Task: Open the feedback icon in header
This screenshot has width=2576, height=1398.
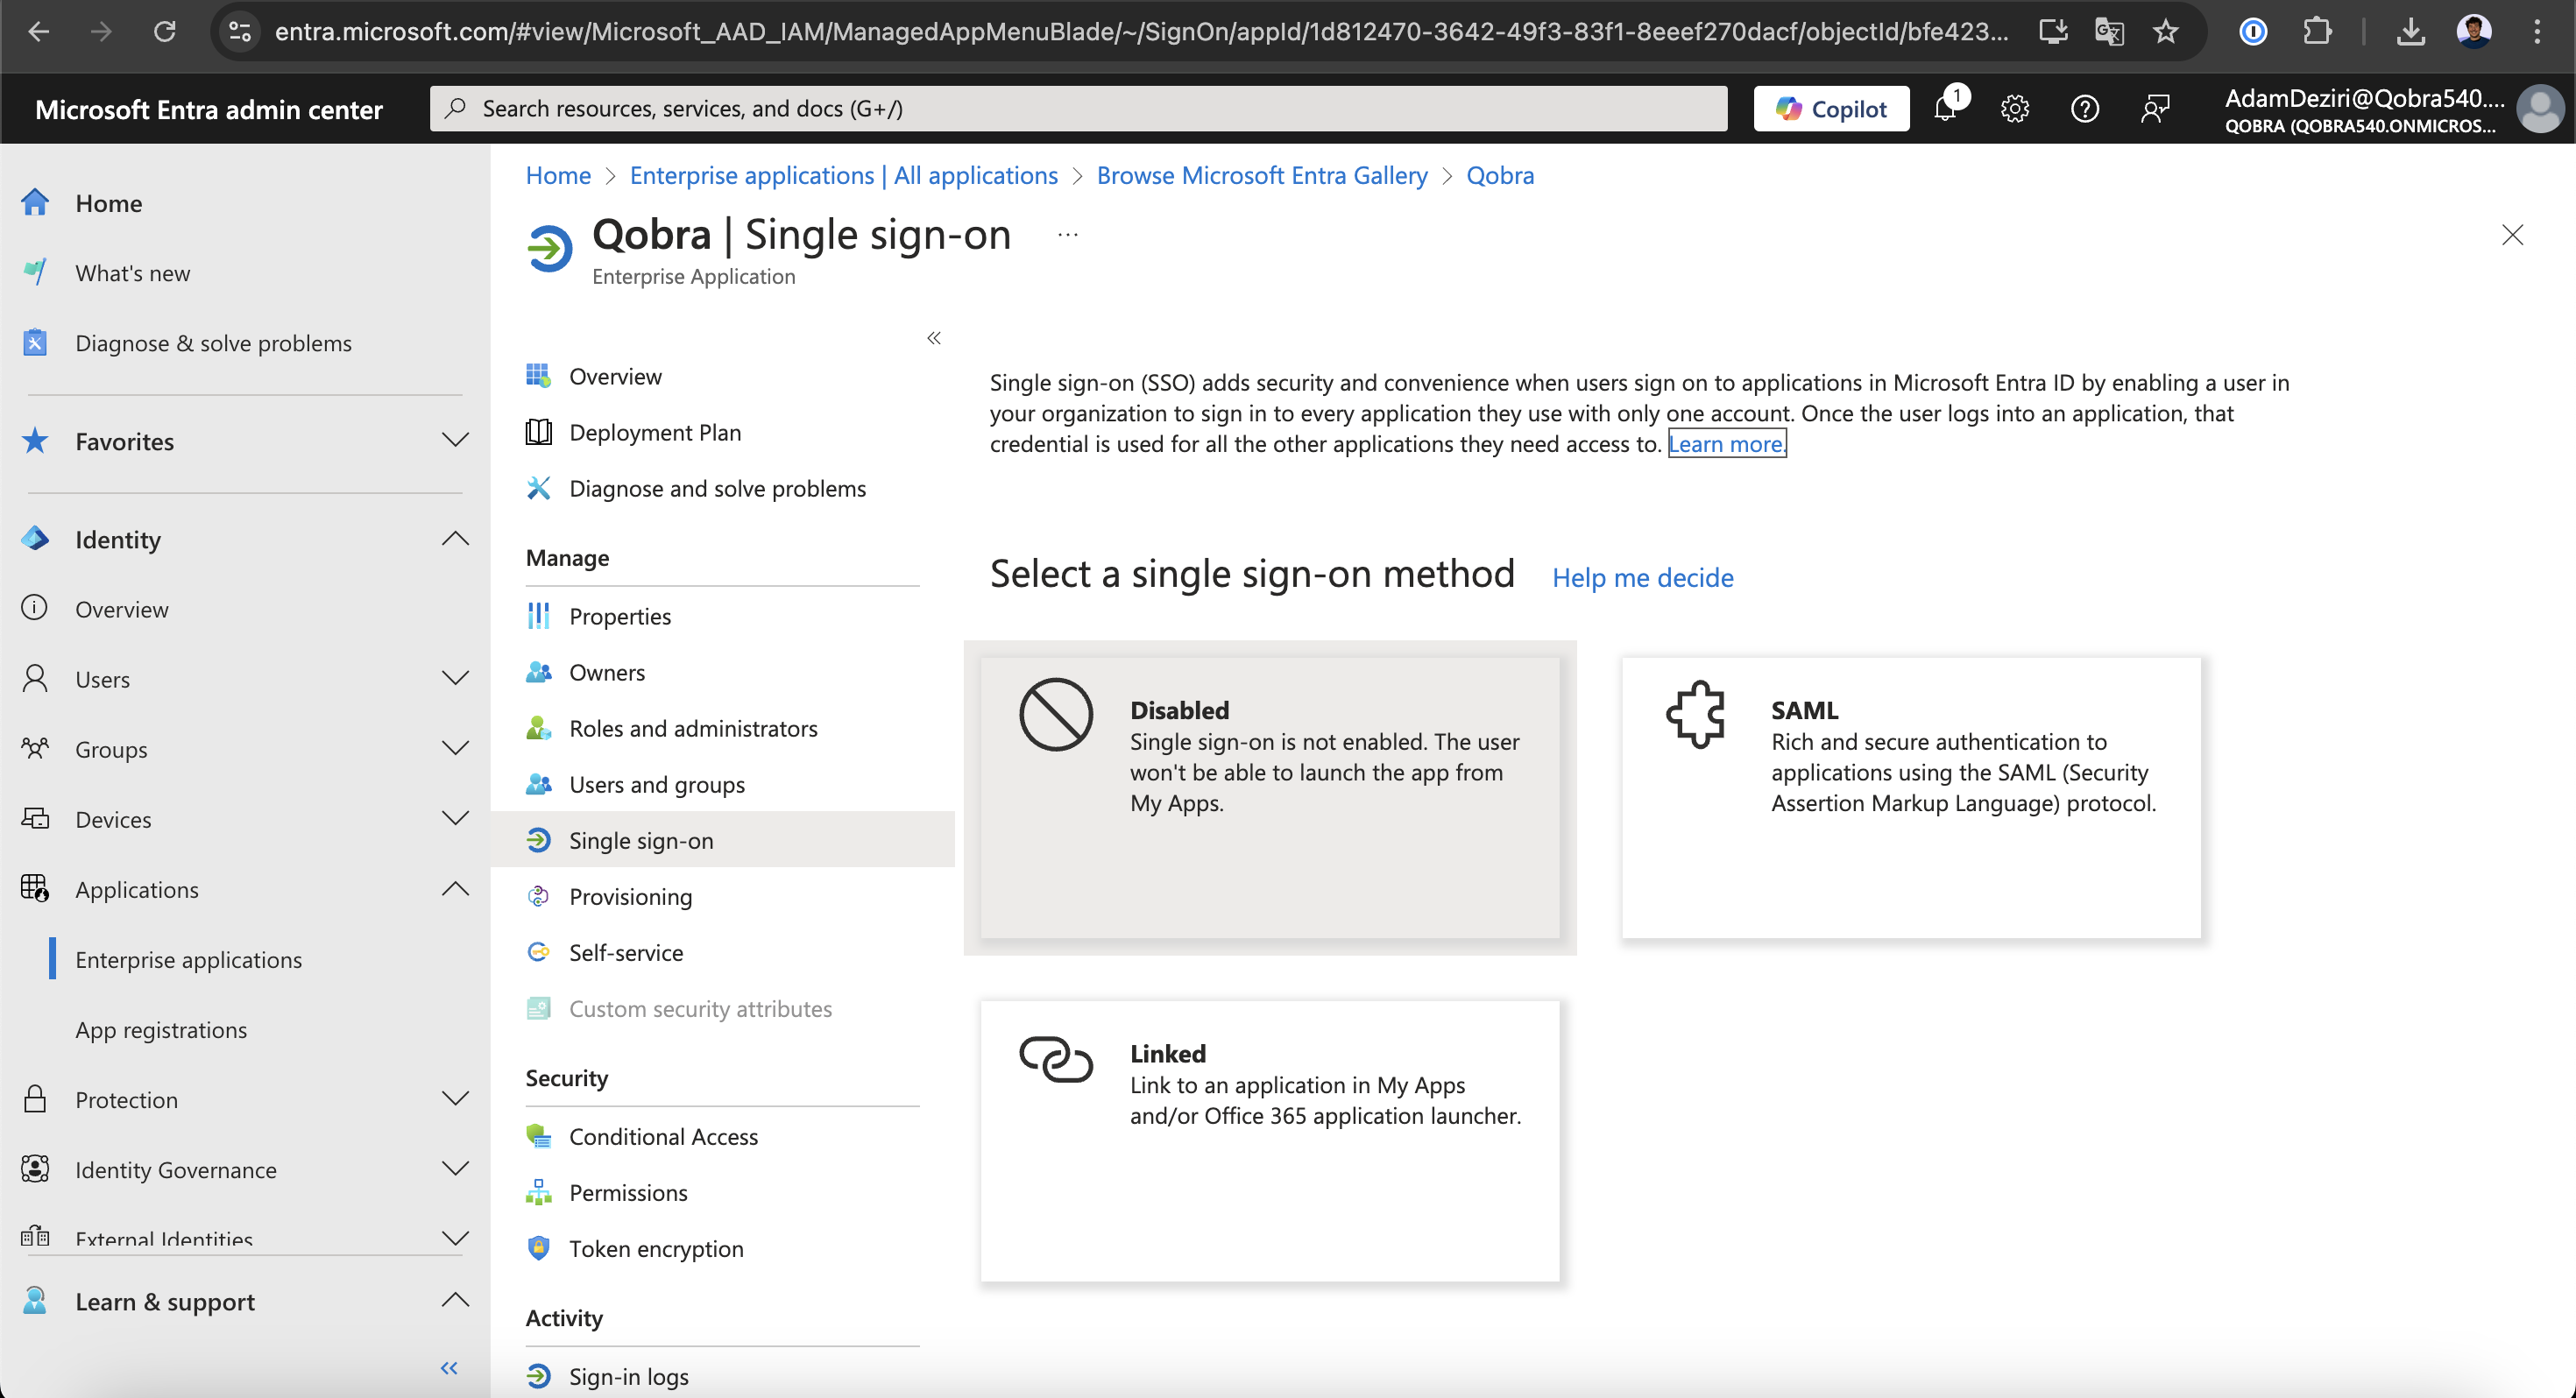Action: 2155,108
